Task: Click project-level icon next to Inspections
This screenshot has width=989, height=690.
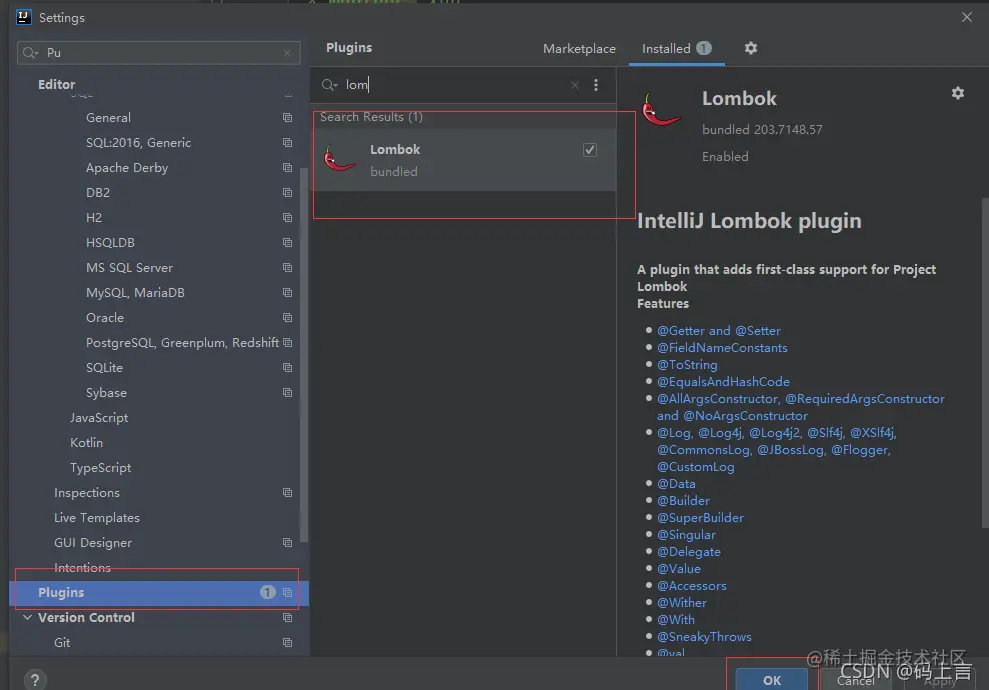Action: click(288, 493)
